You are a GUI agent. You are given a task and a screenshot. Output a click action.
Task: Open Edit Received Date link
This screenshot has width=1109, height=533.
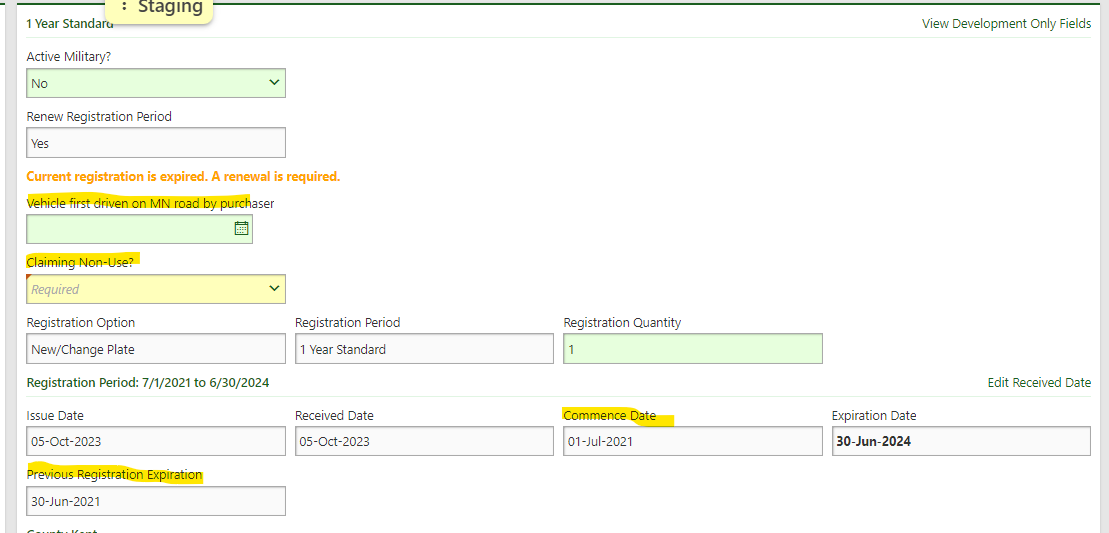click(x=1038, y=382)
